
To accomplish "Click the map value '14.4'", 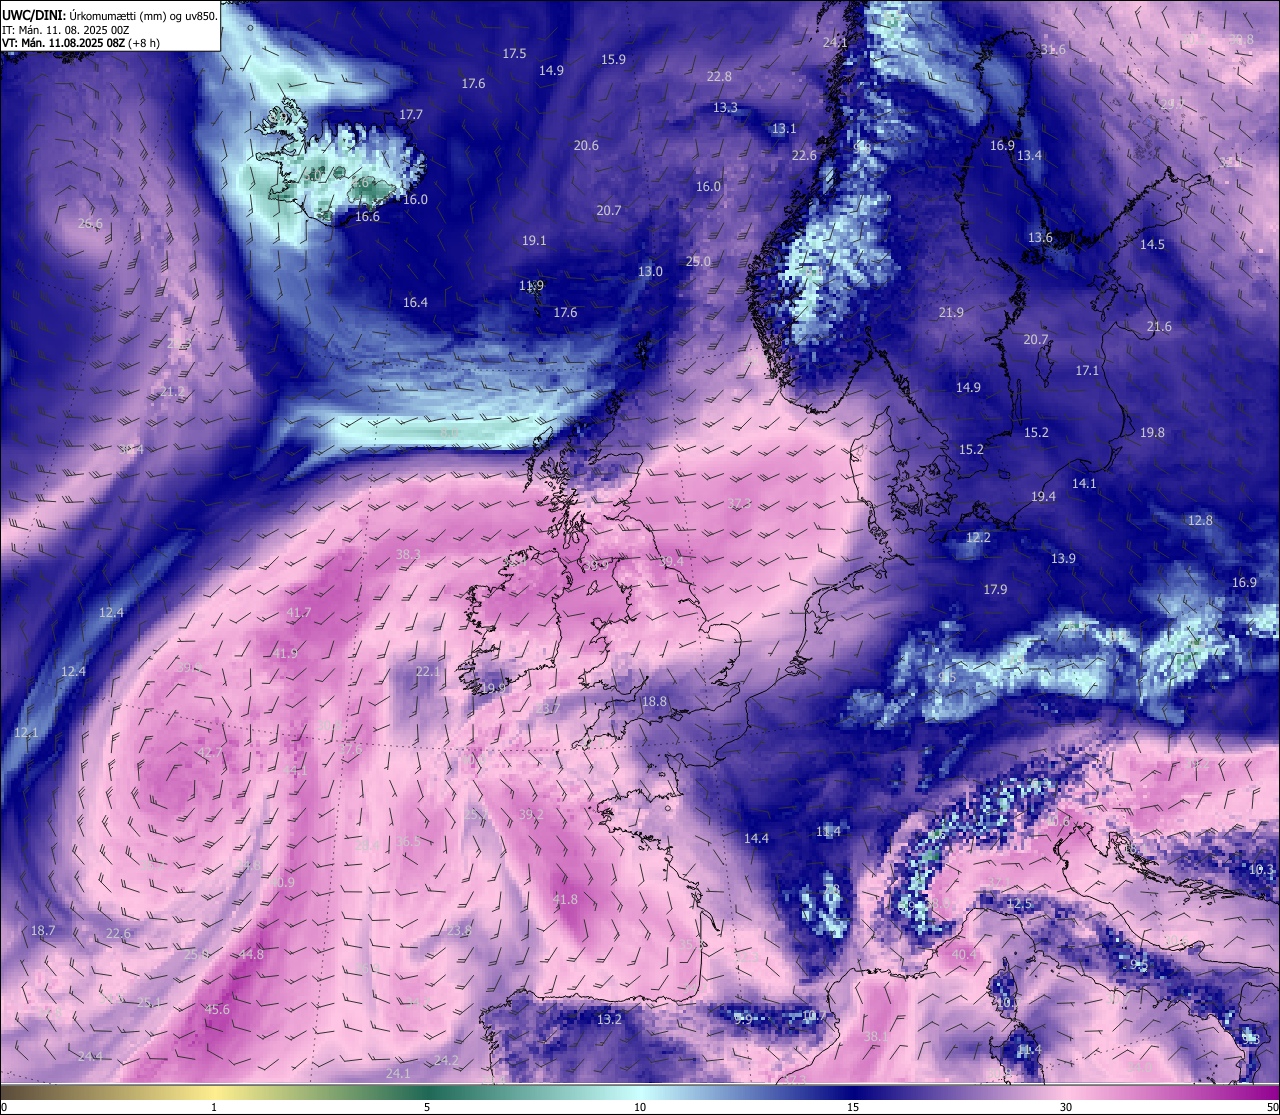I will 756,839.
